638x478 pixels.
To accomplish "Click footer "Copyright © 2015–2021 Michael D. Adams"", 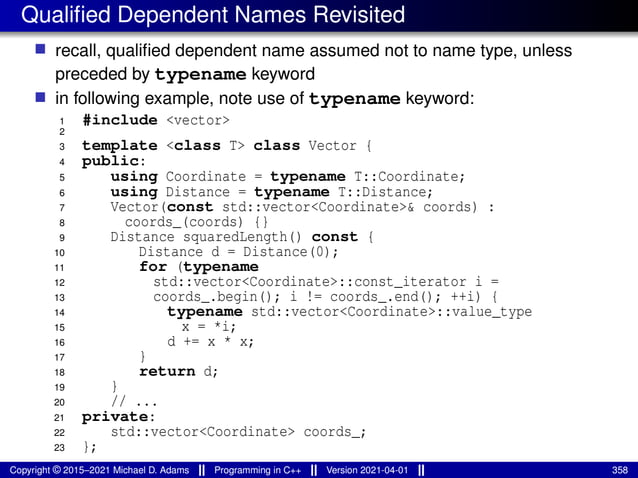I will [99, 470].
